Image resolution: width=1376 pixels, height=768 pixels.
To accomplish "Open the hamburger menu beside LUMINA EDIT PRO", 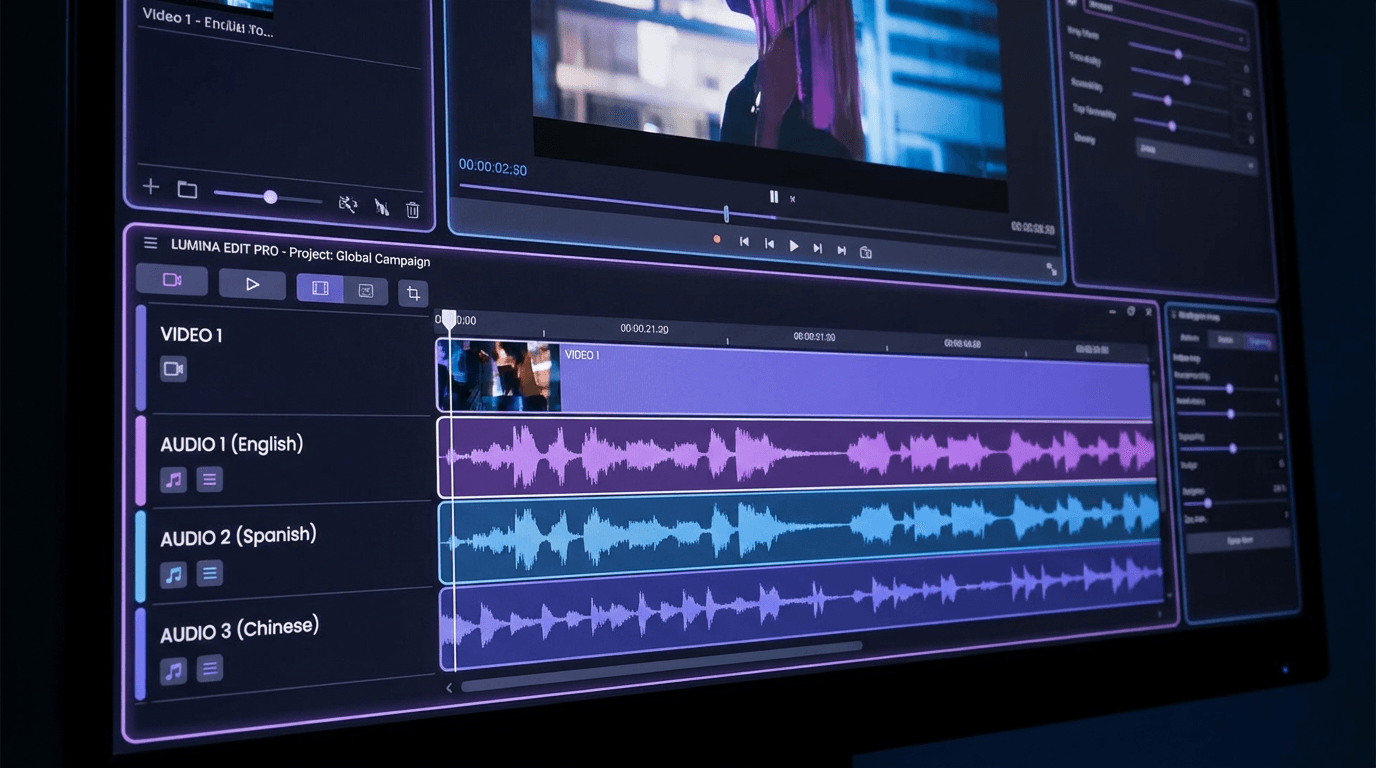I will coord(150,243).
